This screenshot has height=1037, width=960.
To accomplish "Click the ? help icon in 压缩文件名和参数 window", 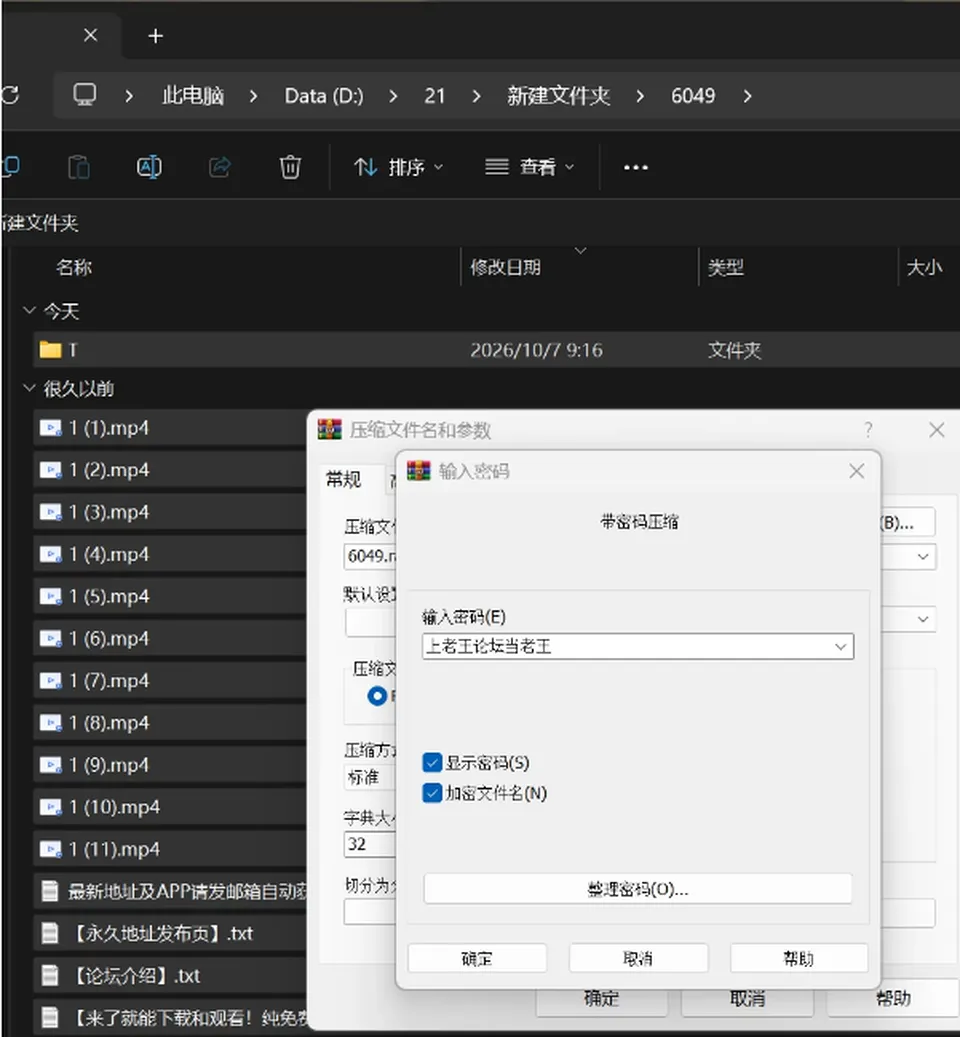I will [x=868, y=430].
